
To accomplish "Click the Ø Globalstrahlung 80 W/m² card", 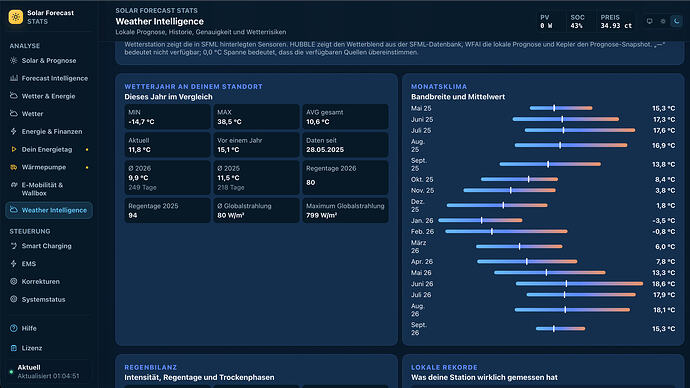I will coord(256,210).
